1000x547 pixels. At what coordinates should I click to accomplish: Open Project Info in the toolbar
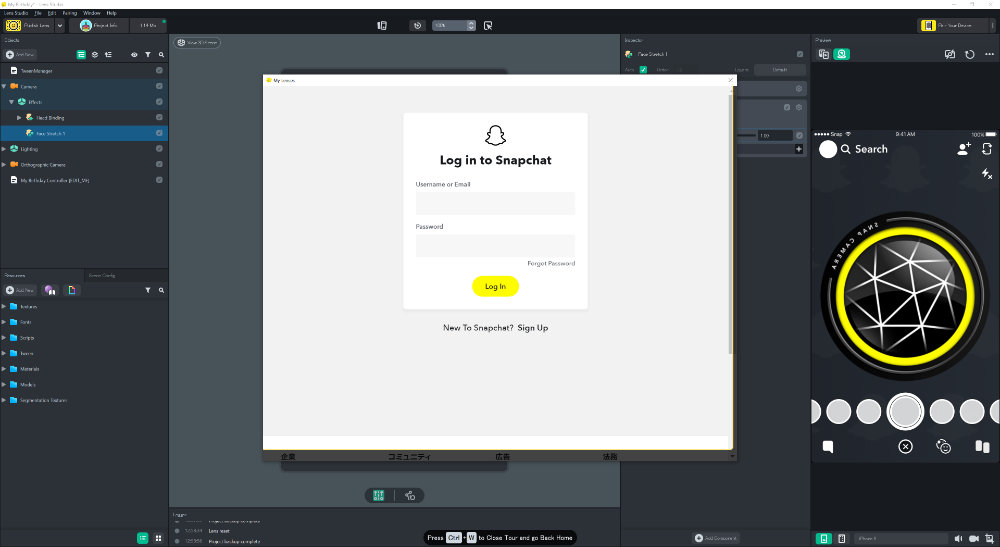click(99, 26)
